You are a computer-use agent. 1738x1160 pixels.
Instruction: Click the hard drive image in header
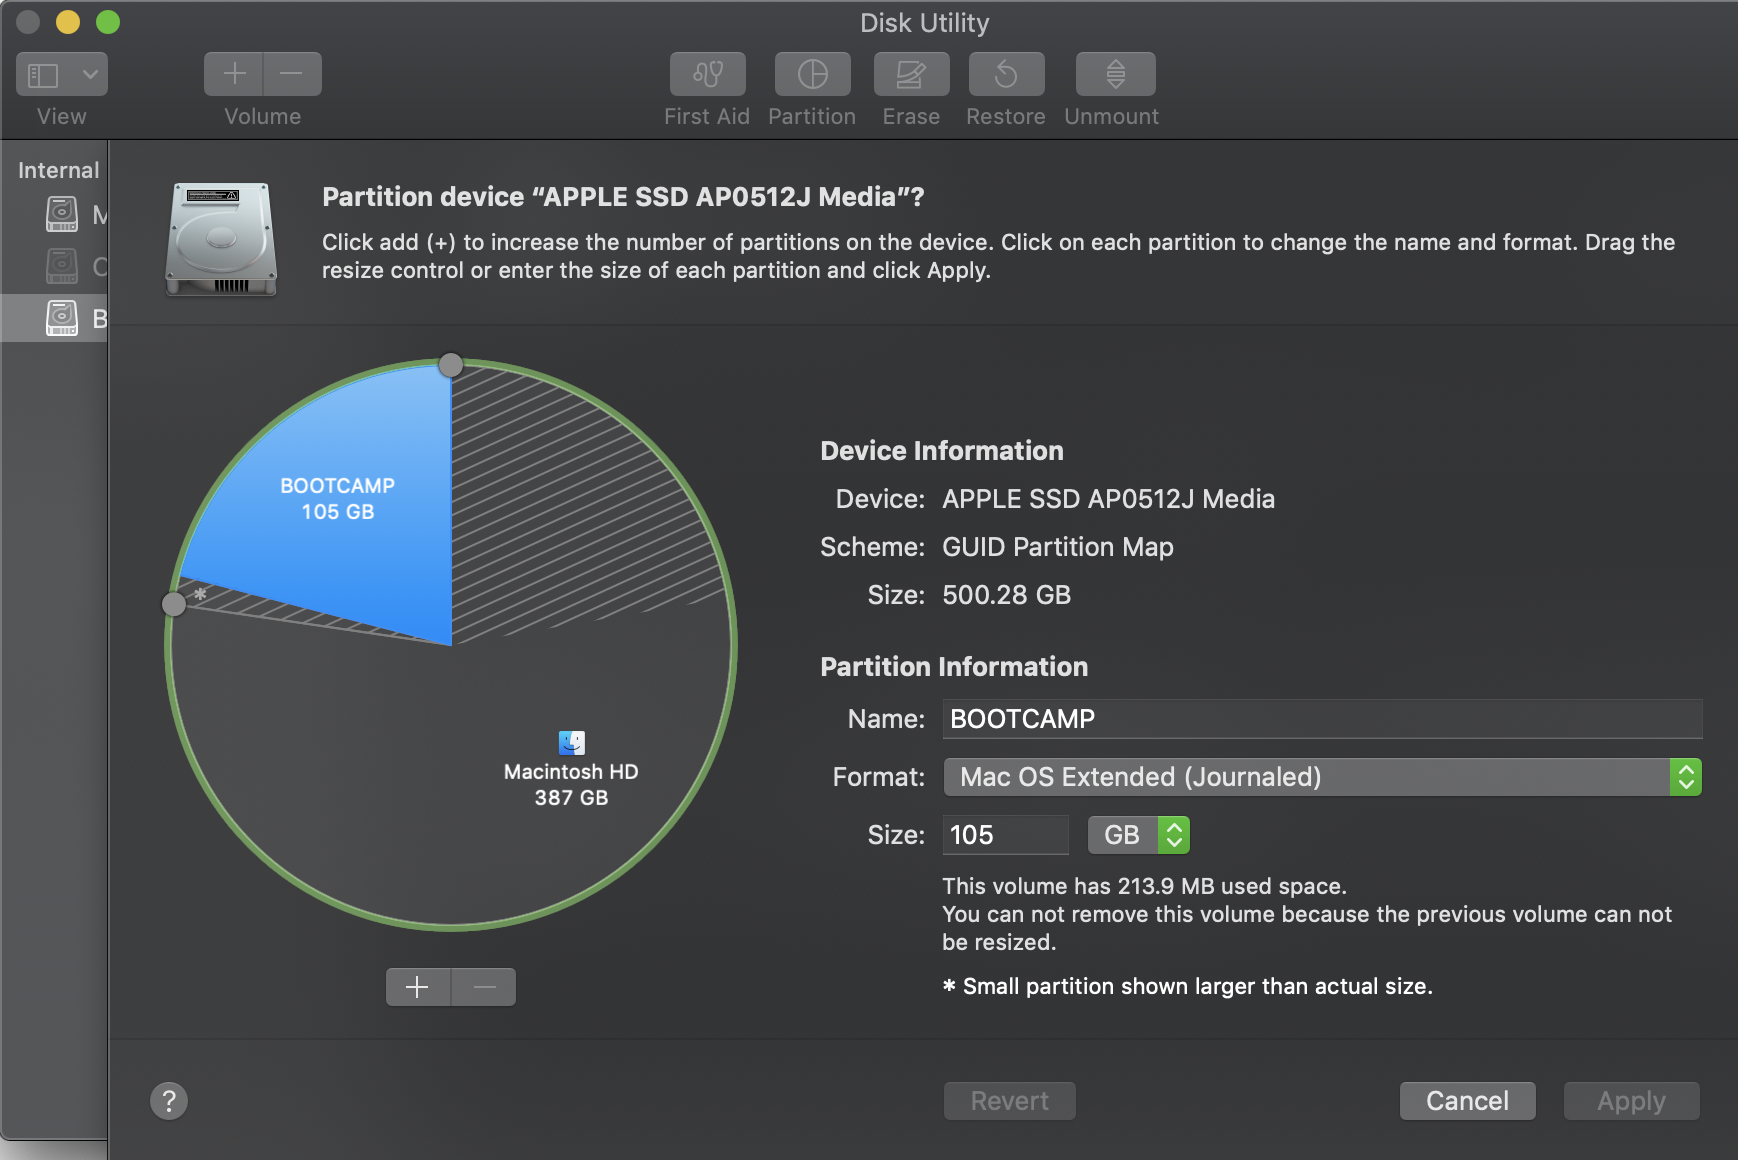click(x=221, y=239)
